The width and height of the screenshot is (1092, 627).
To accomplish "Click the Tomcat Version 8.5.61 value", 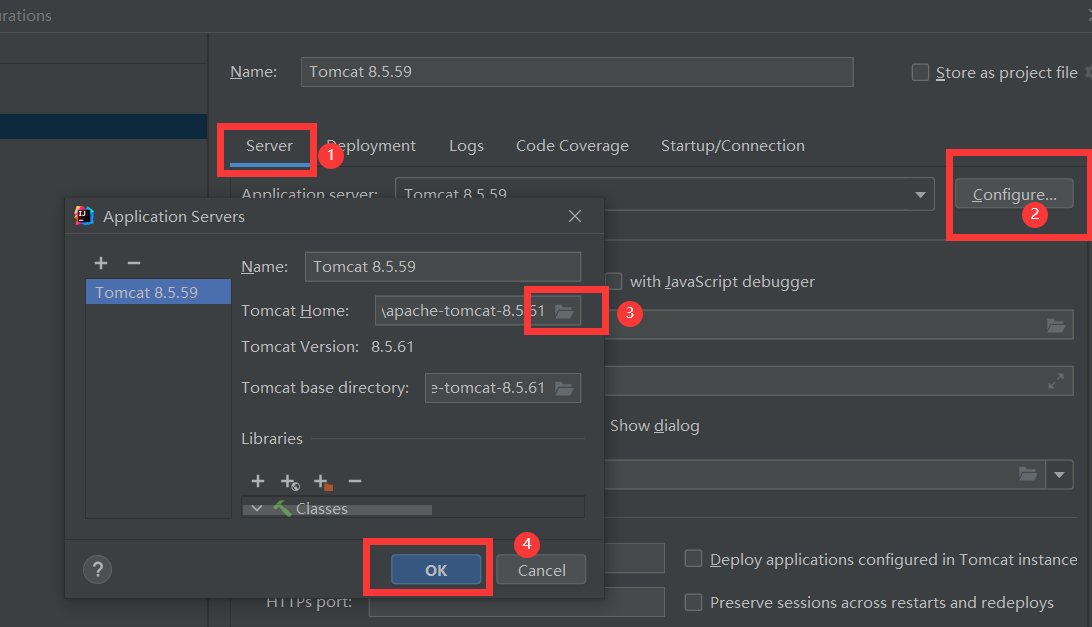I will pos(392,347).
